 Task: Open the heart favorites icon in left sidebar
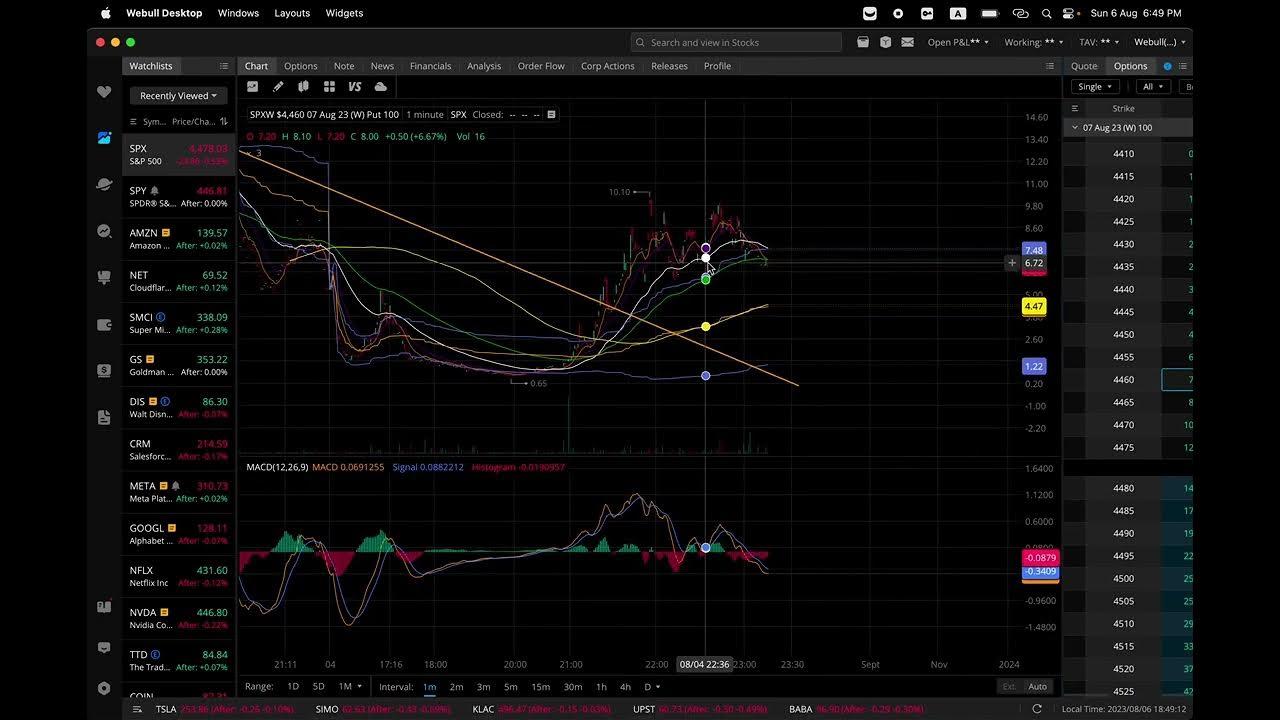click(x=104, y=92)
